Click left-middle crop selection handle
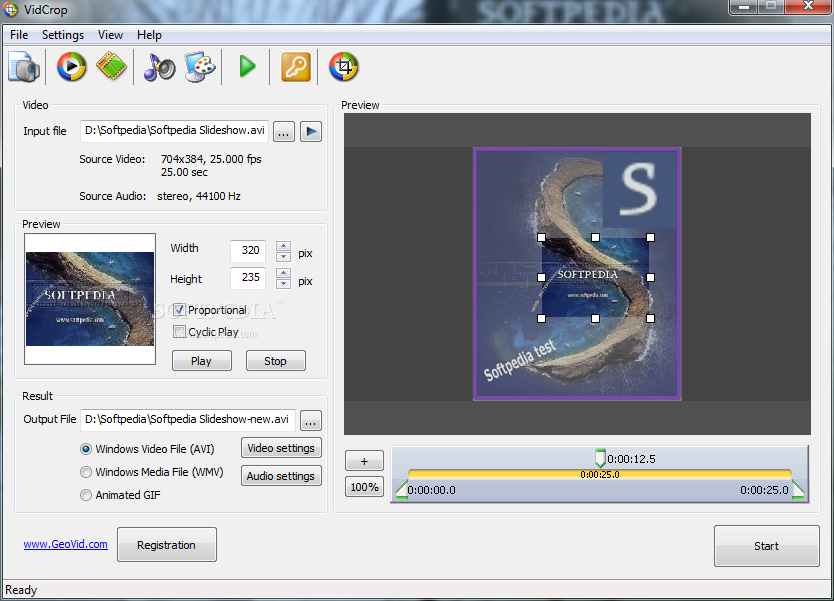 click(541, 278)
